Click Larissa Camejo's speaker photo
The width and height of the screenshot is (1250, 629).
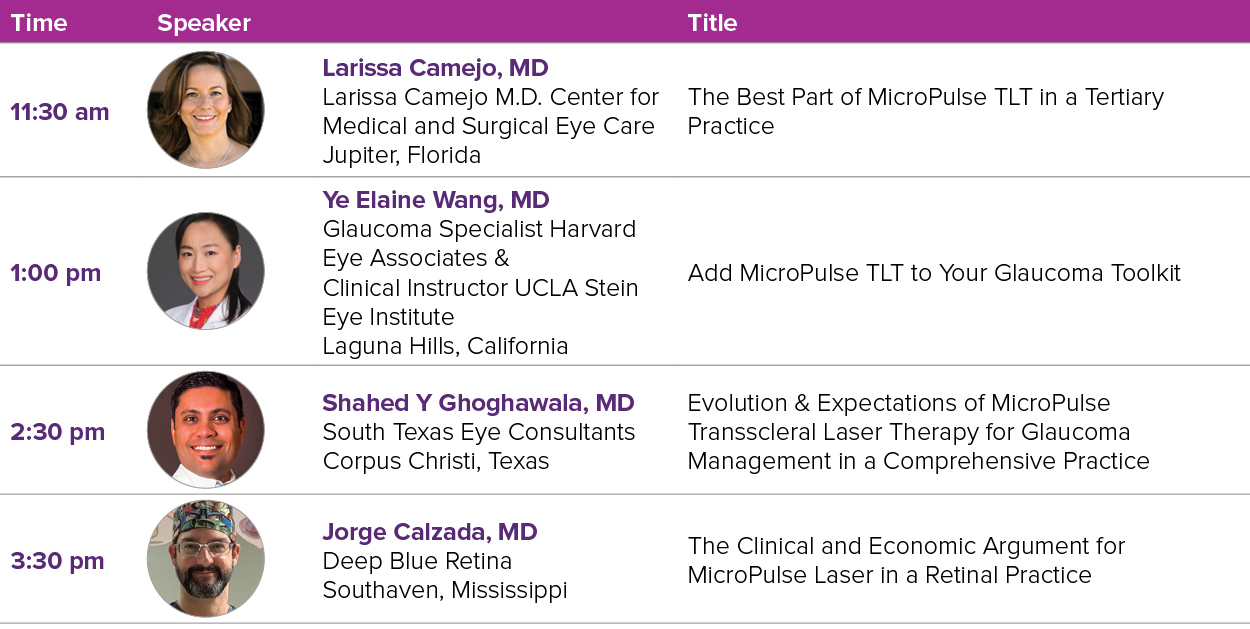pyautogui.click(x=206, y=110)
